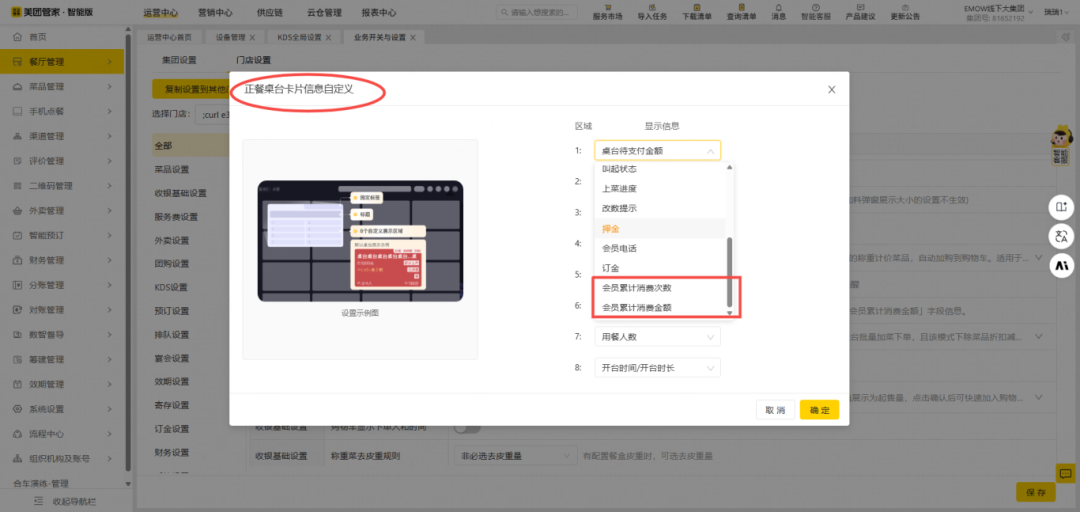Collapse the 桌台待支付金额 dropdown for area 1
1080x512 pixels.
[710, 151]
